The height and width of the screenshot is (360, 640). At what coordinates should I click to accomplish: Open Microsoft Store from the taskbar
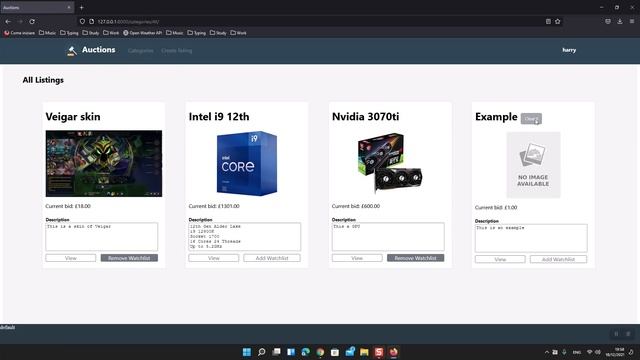pos(335,352)
